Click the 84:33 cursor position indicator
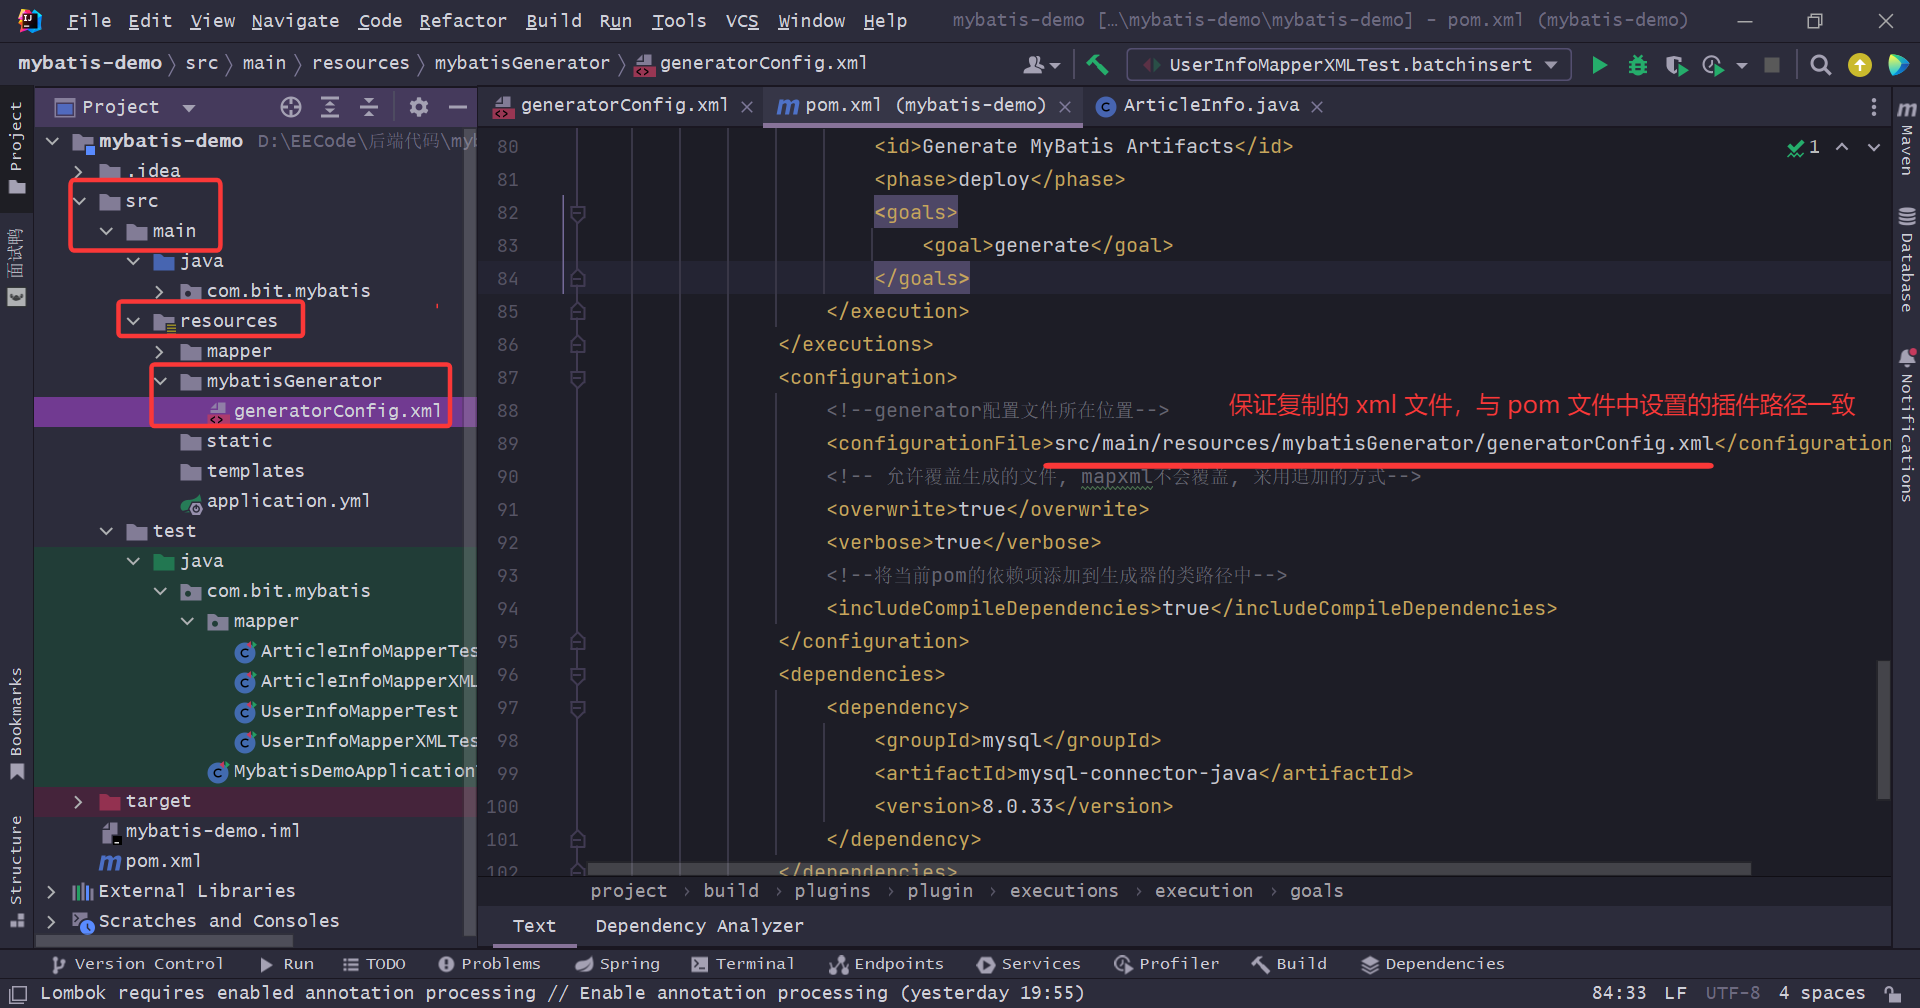 coord(1619,993)
